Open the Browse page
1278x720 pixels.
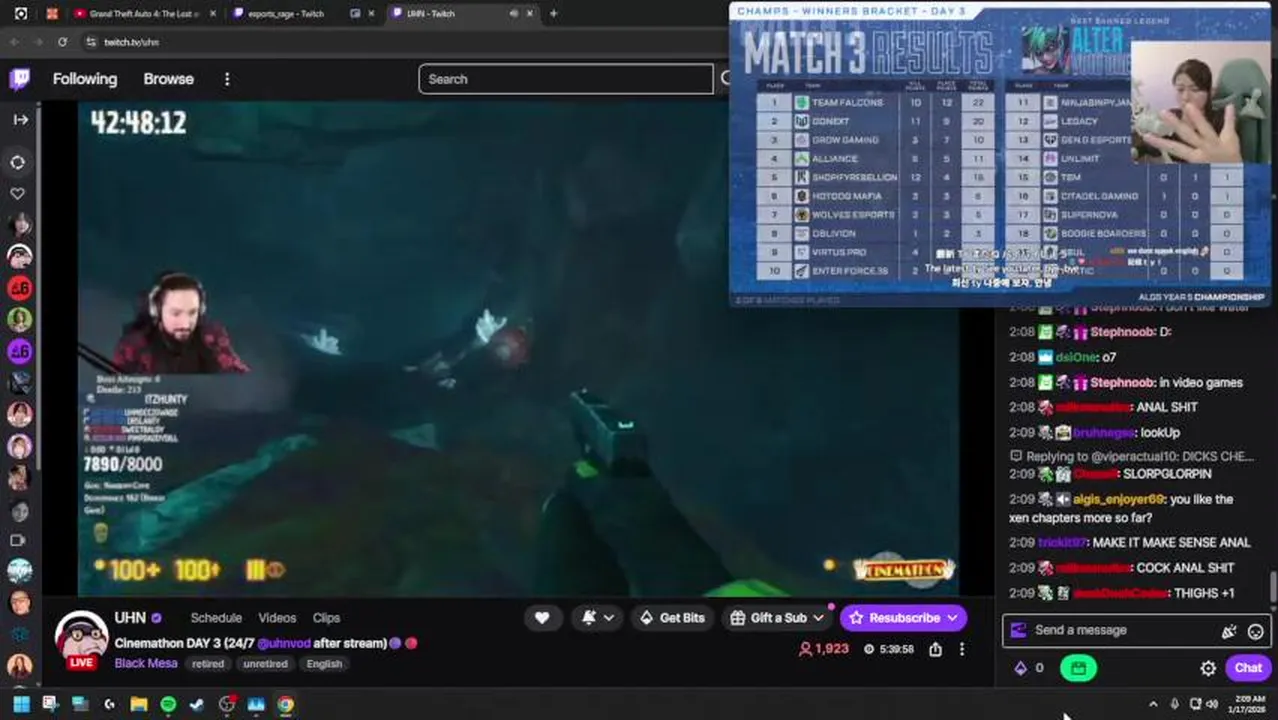coord(168,79)
